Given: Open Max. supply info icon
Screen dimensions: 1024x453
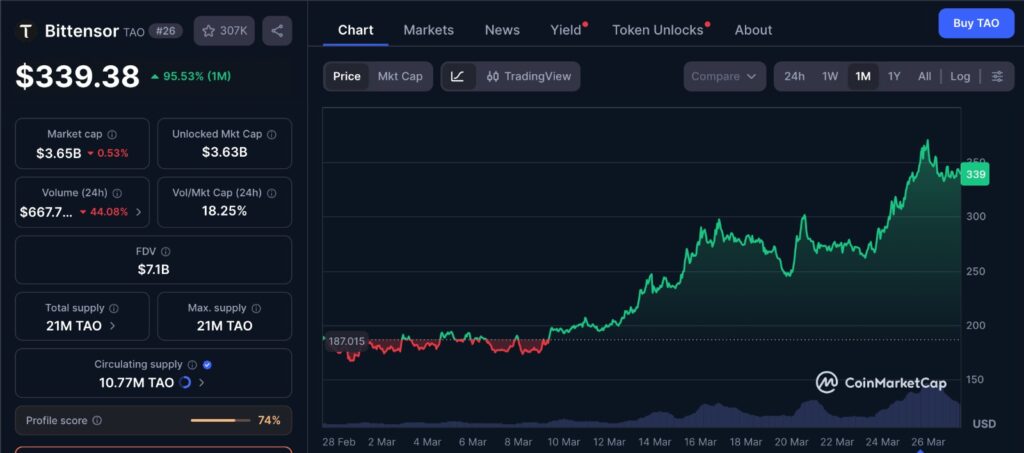Looking at the screenshot, I should point(257,308).
